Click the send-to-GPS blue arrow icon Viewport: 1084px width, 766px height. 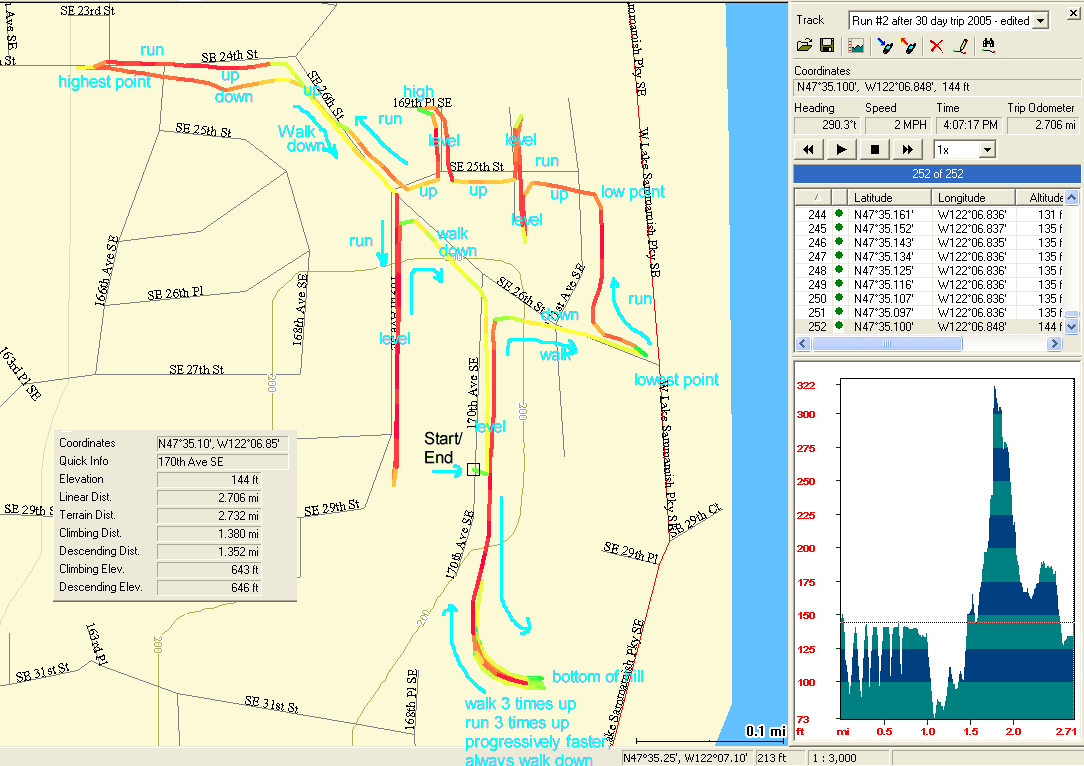[x=884, y=45]
